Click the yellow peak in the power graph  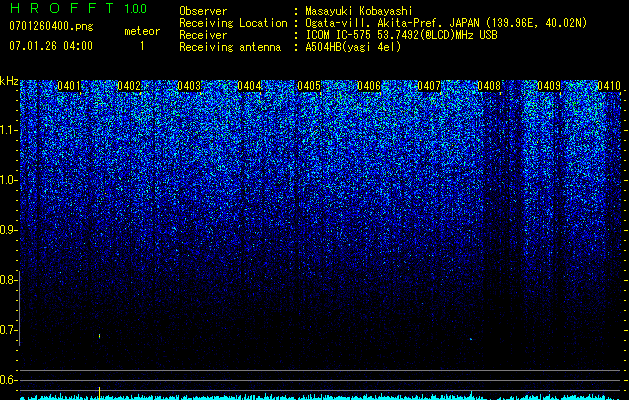(x=99, y=393)
